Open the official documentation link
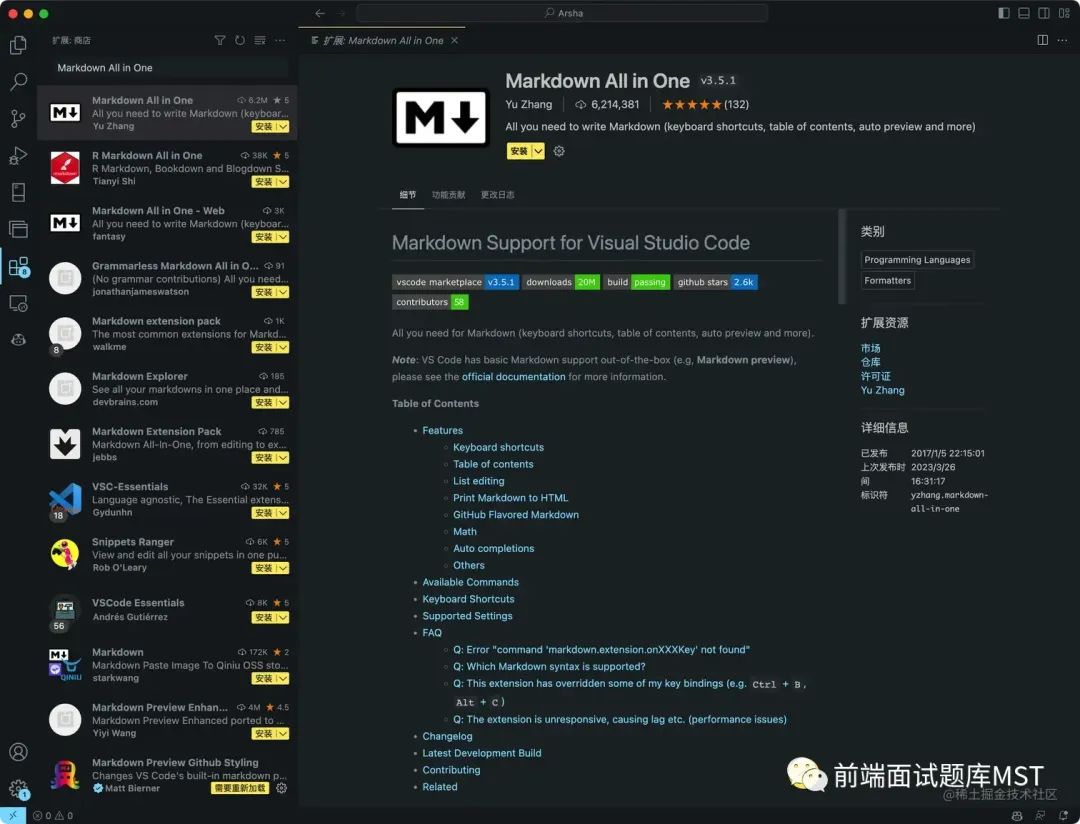The height and width of the screenshot is (824, 1080). pyautogui.click(x=513, y=377)
